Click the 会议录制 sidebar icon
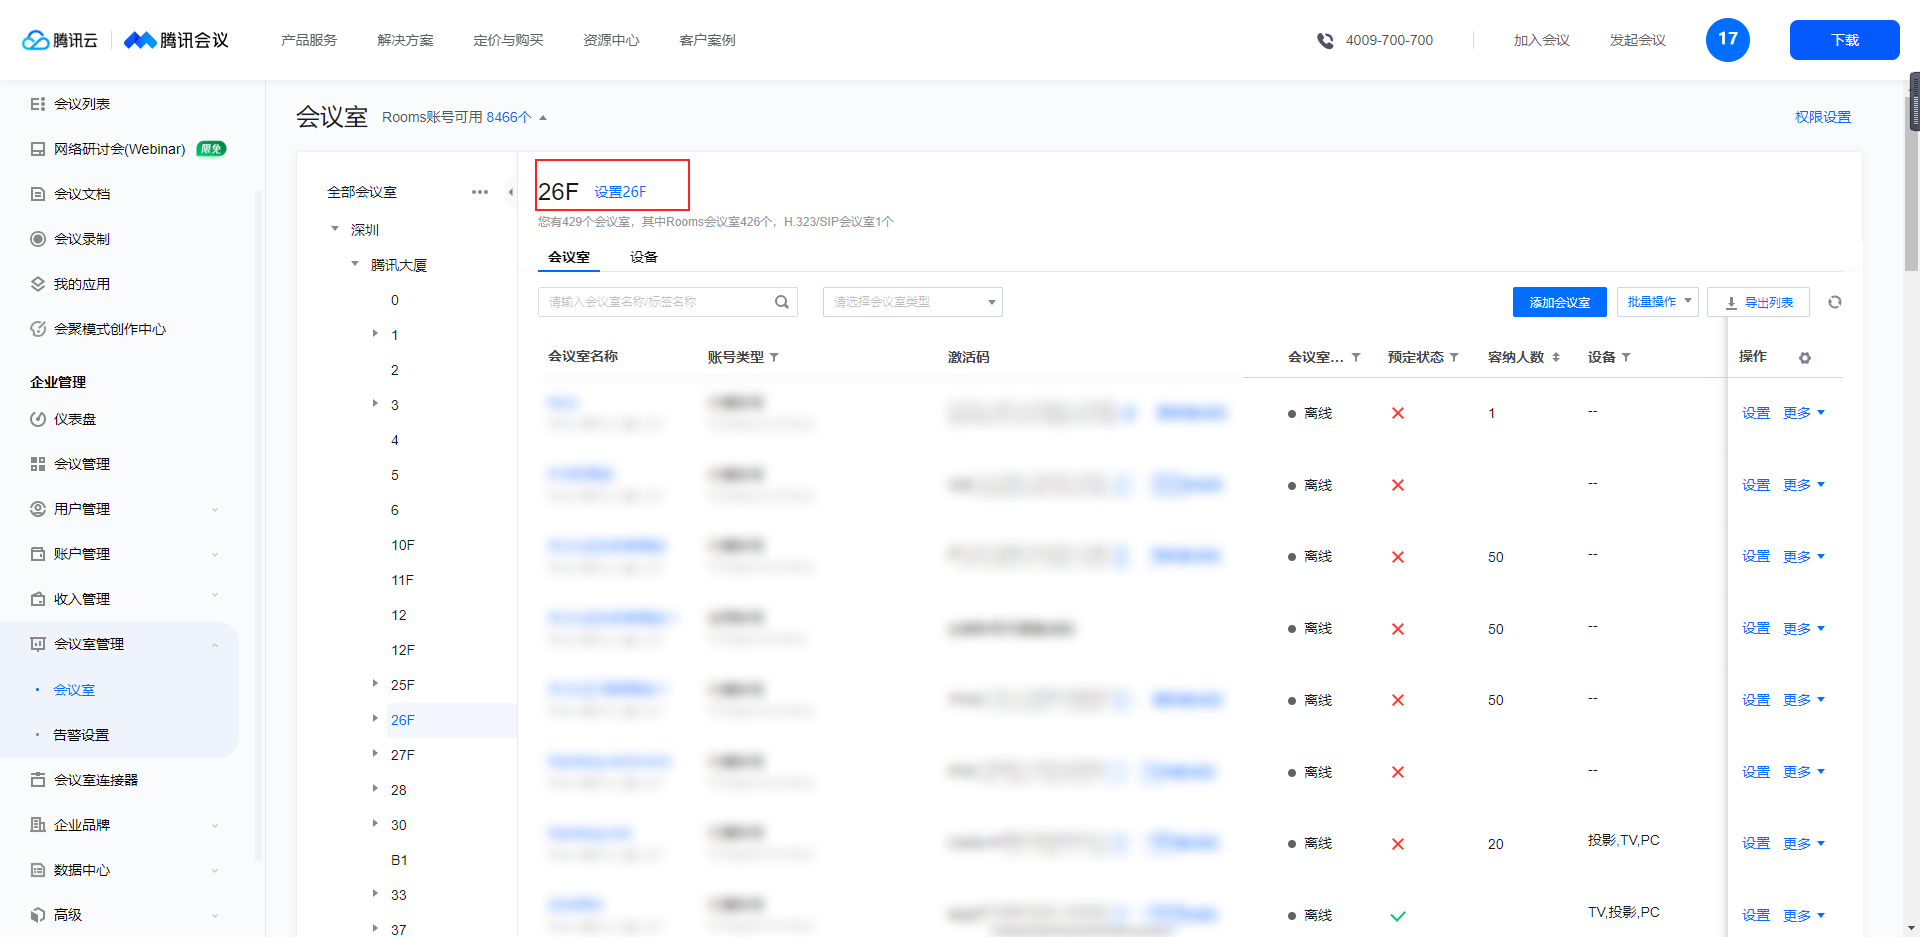This screenshot has height=937, width=1920. coord(38,239)
